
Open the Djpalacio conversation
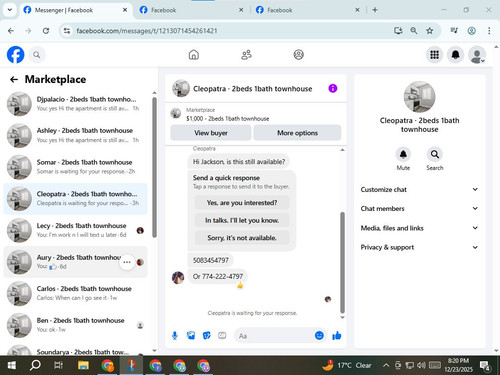coord(75,104)
